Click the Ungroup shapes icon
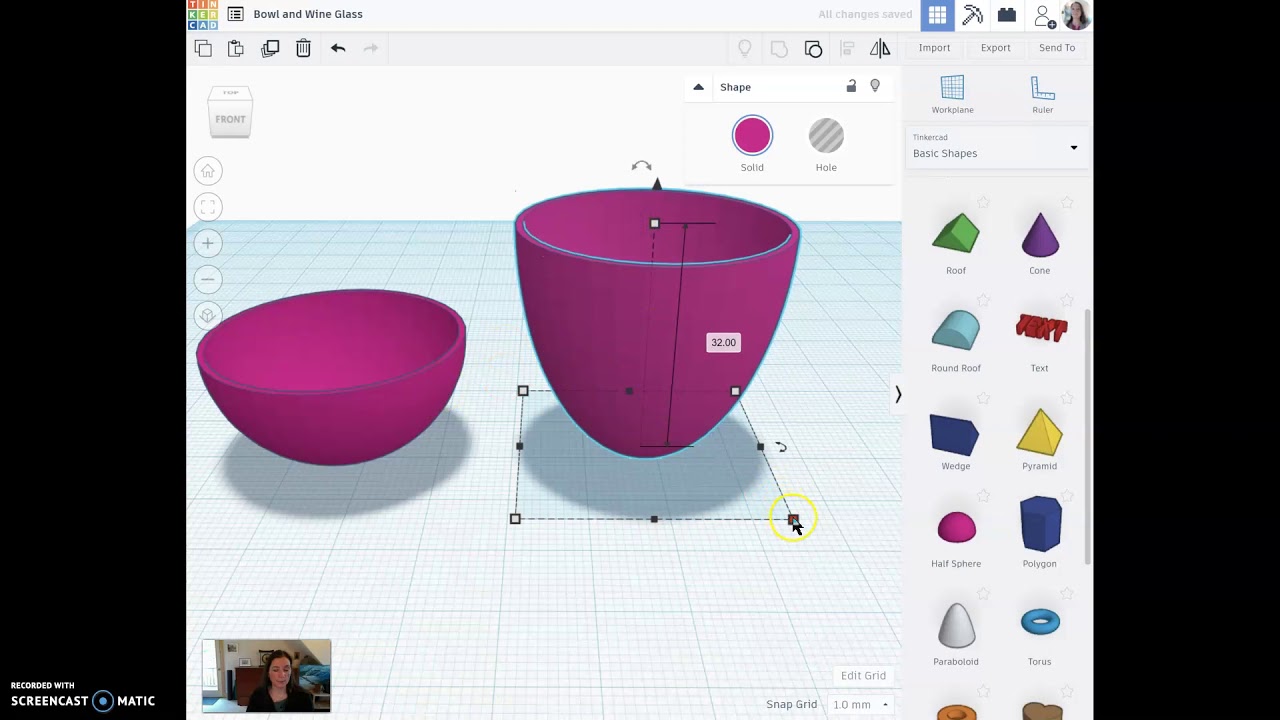 pyautogui.click(x=813, y=48)
